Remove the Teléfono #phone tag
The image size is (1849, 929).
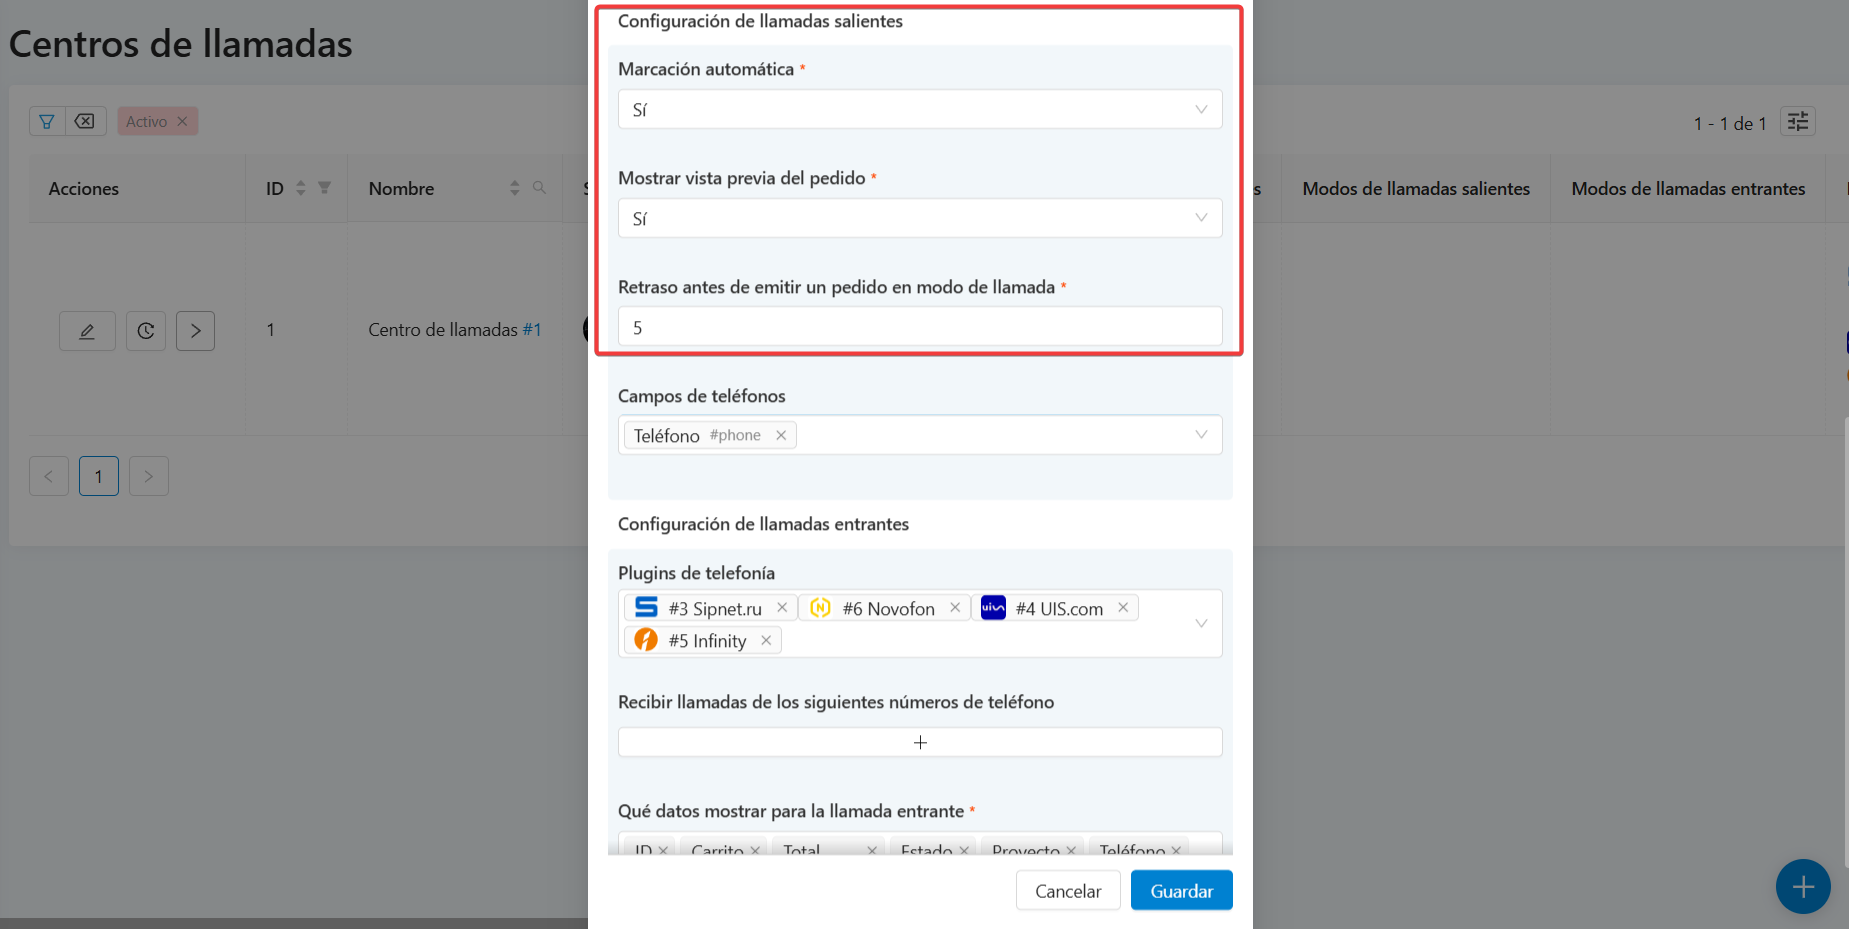click(781, 435)
